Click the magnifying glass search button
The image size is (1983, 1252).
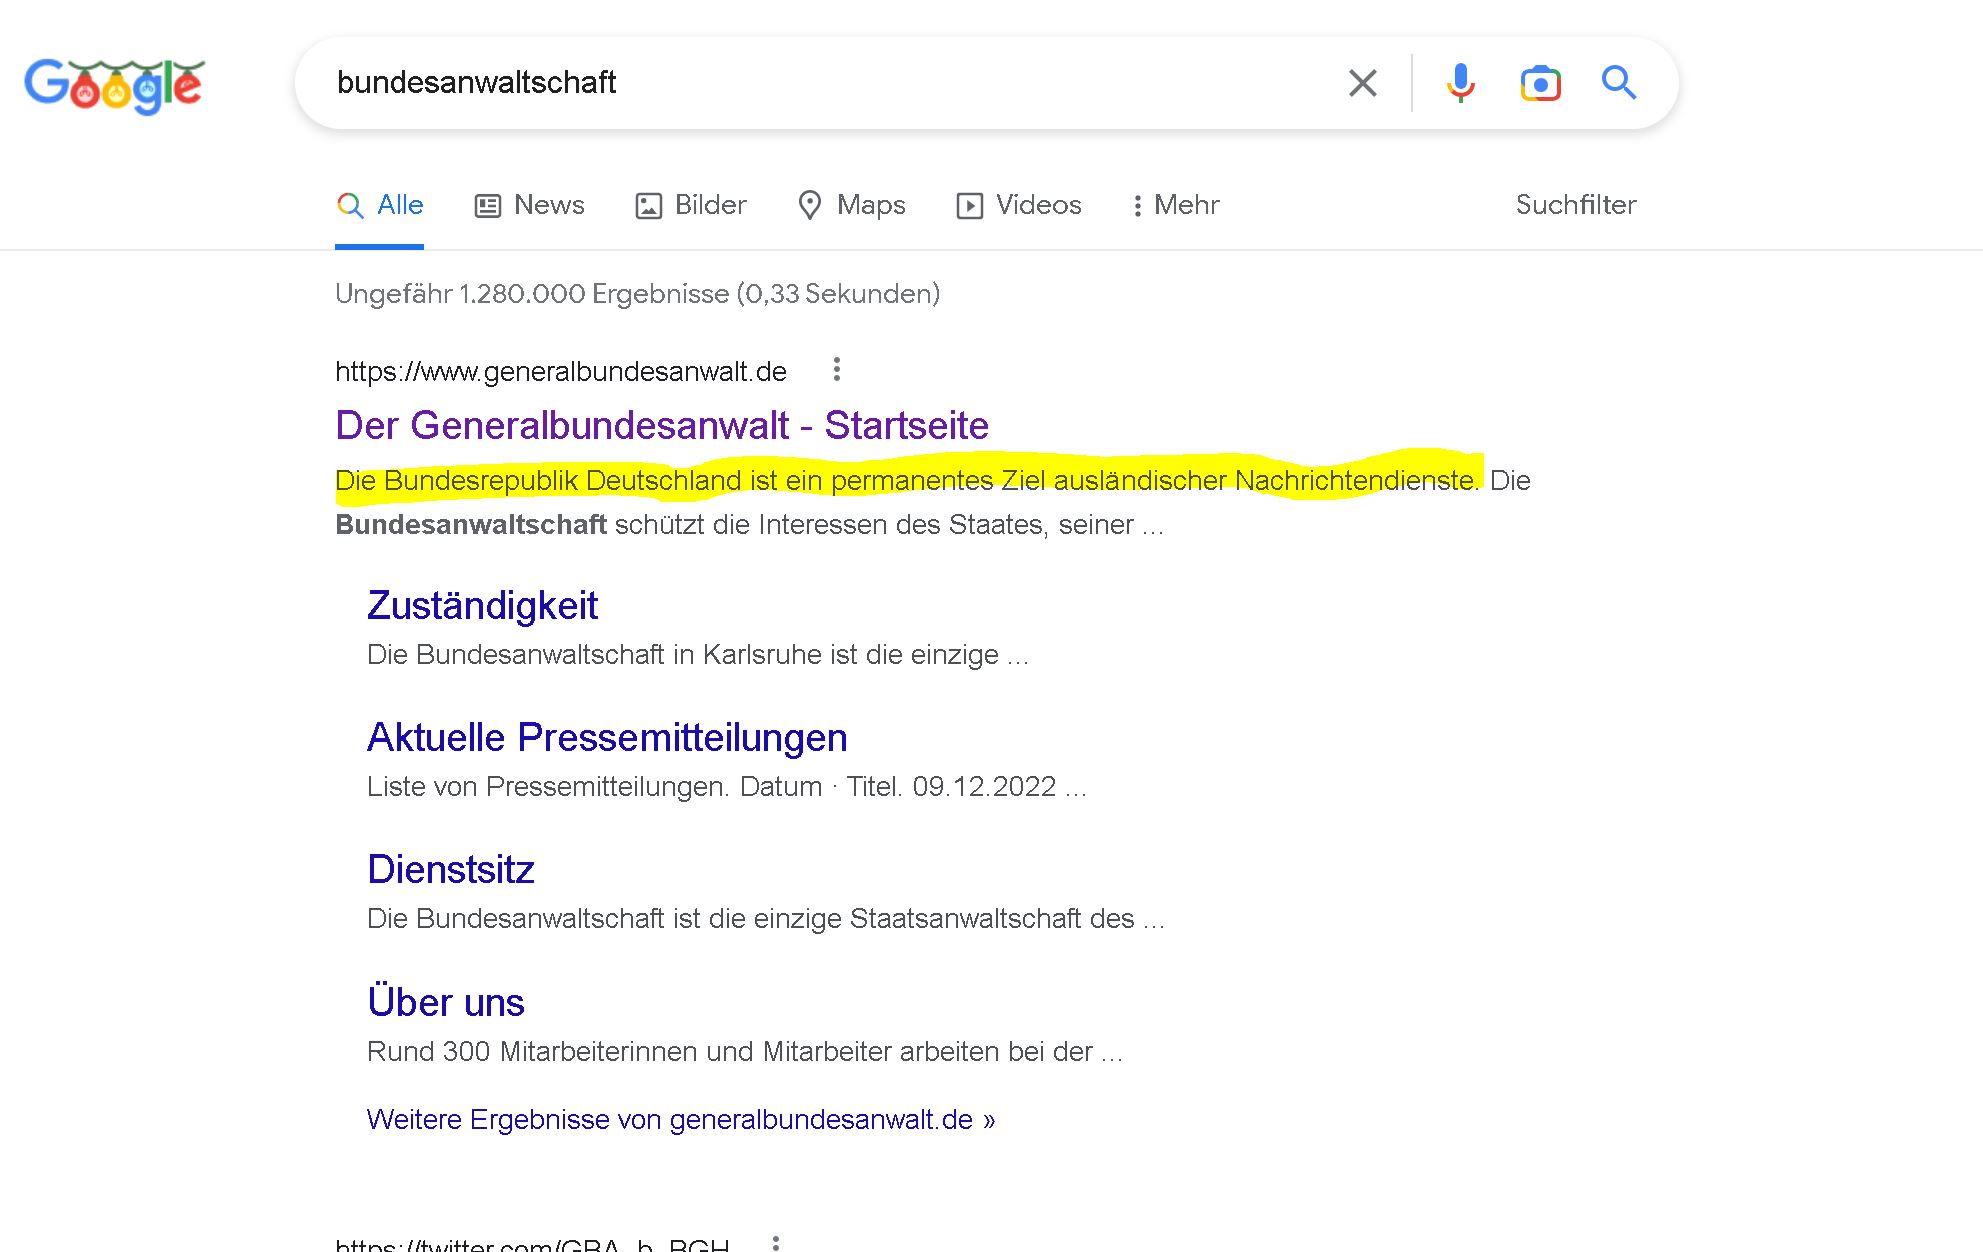pyautogui.click(x=1618, y=82)
